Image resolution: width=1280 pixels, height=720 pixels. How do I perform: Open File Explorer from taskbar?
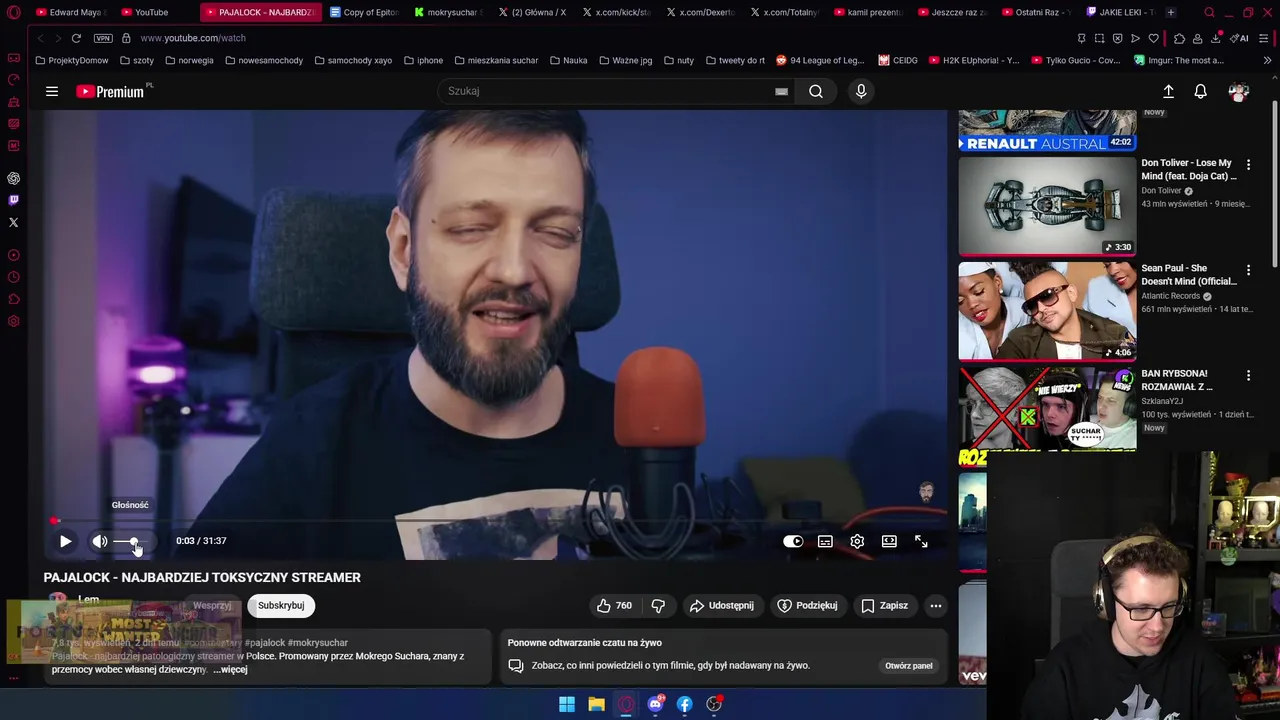pos(596,704)
